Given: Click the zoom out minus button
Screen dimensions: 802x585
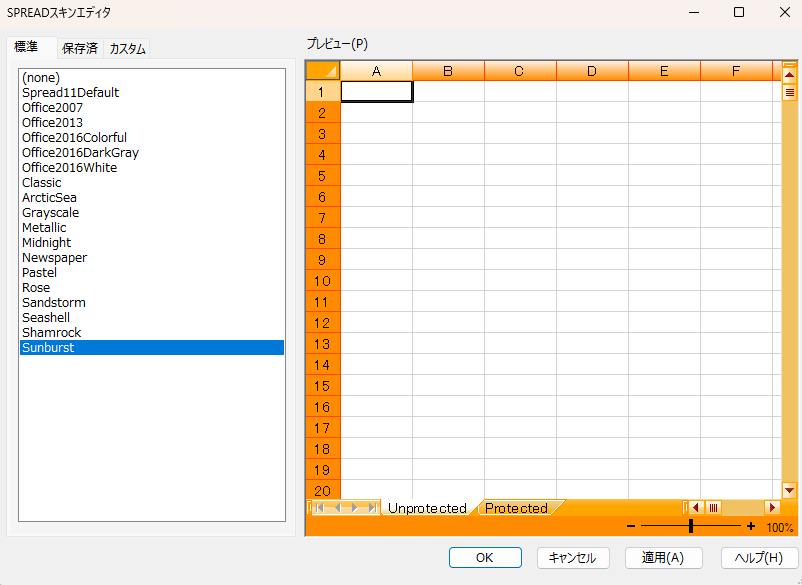Looking at the screenshot, I should [x=631, y=526].
